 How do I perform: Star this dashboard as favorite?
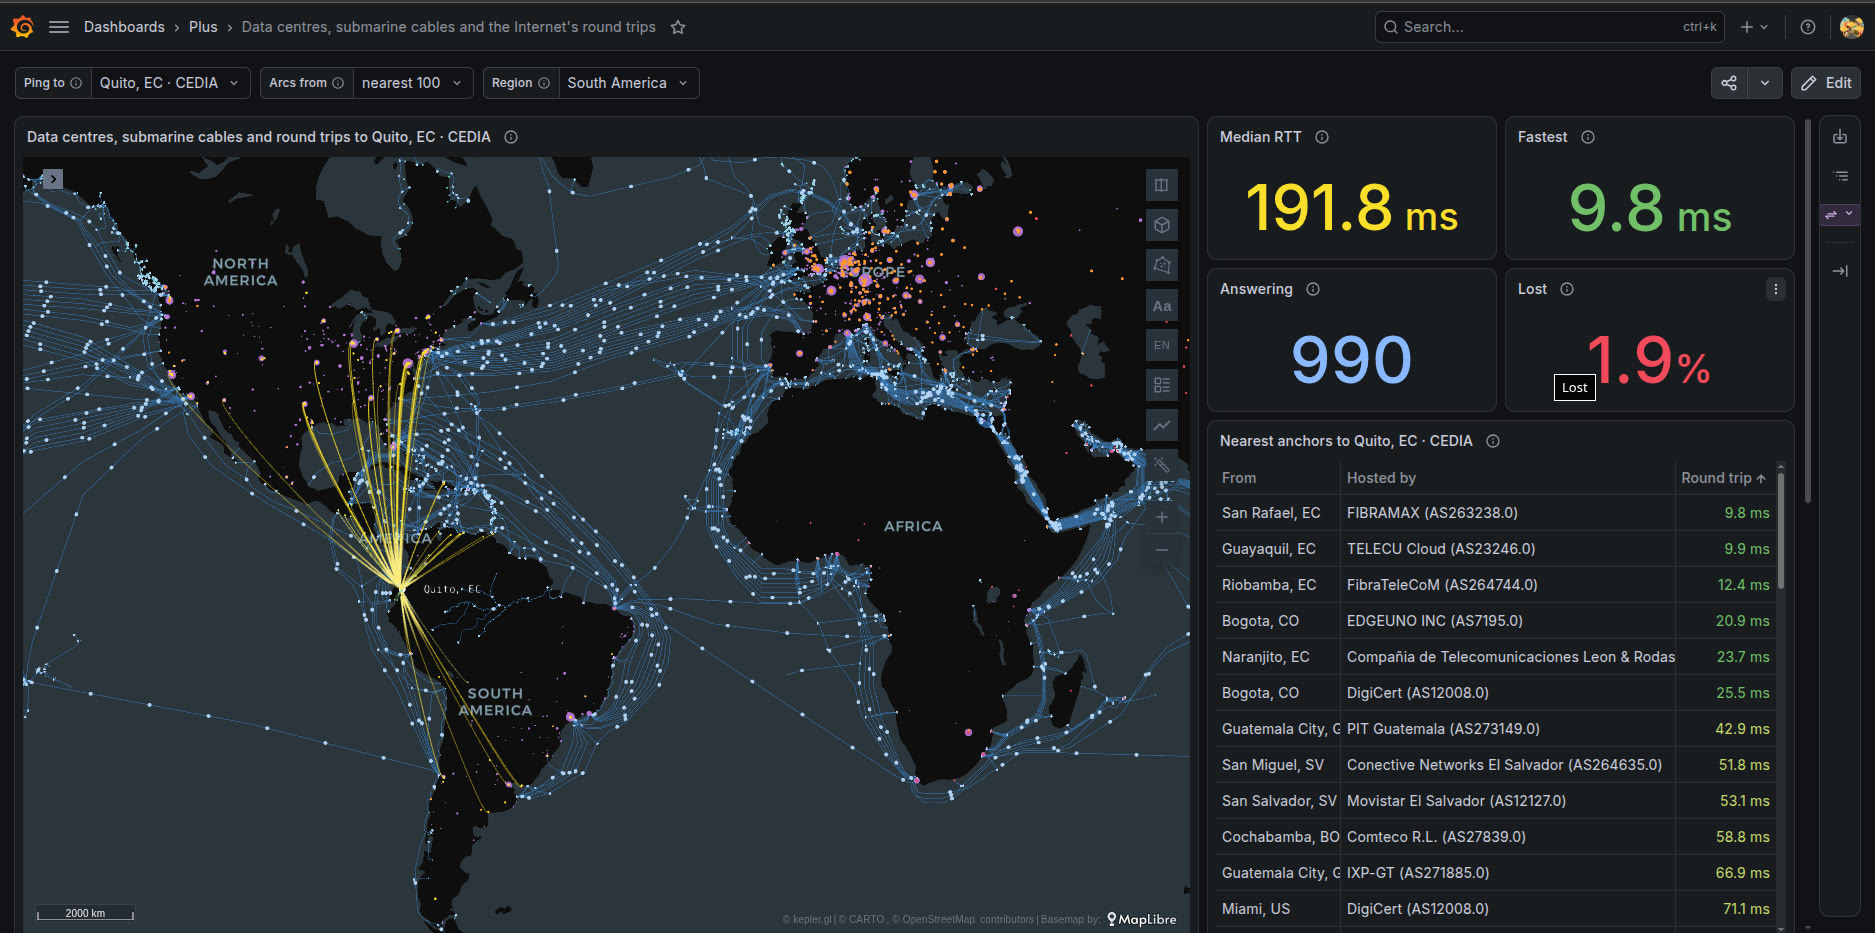coord(678,27)
